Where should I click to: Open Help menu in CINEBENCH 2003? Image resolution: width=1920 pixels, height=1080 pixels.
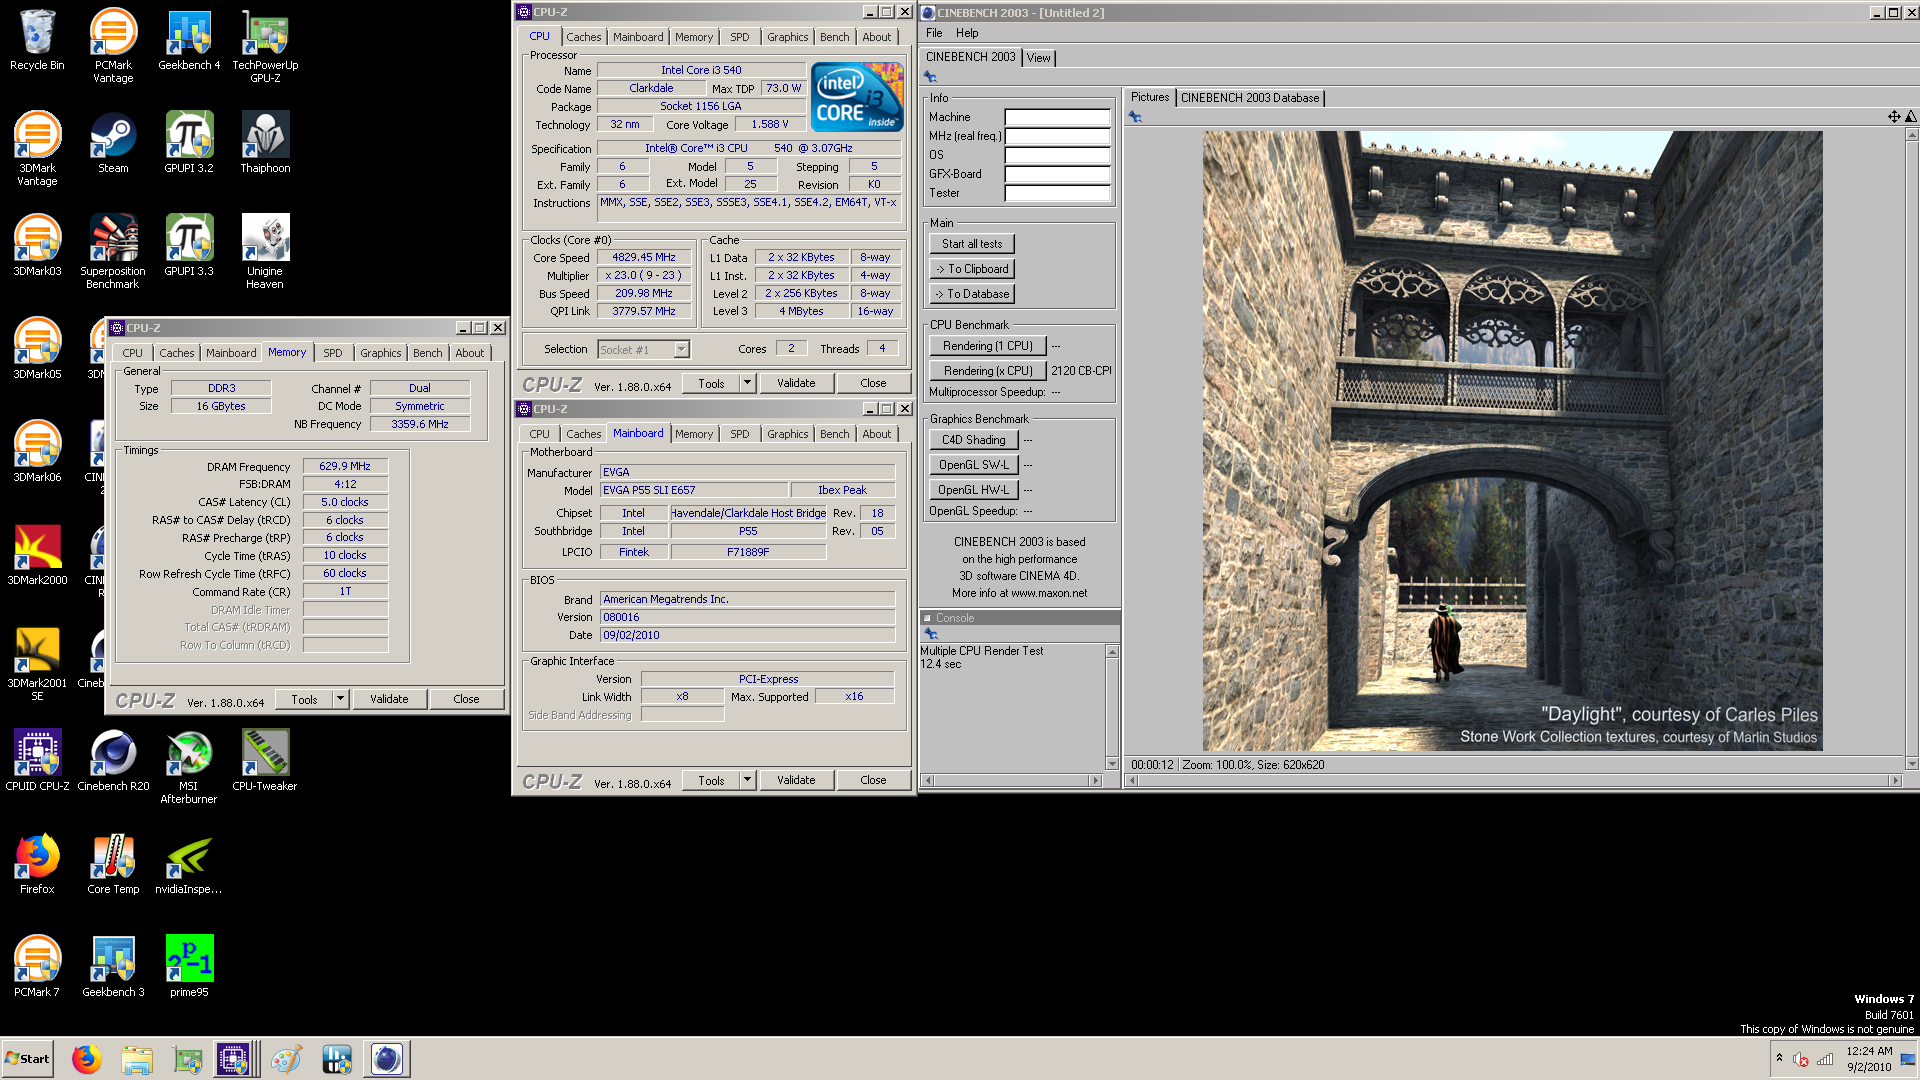[967, 33]
